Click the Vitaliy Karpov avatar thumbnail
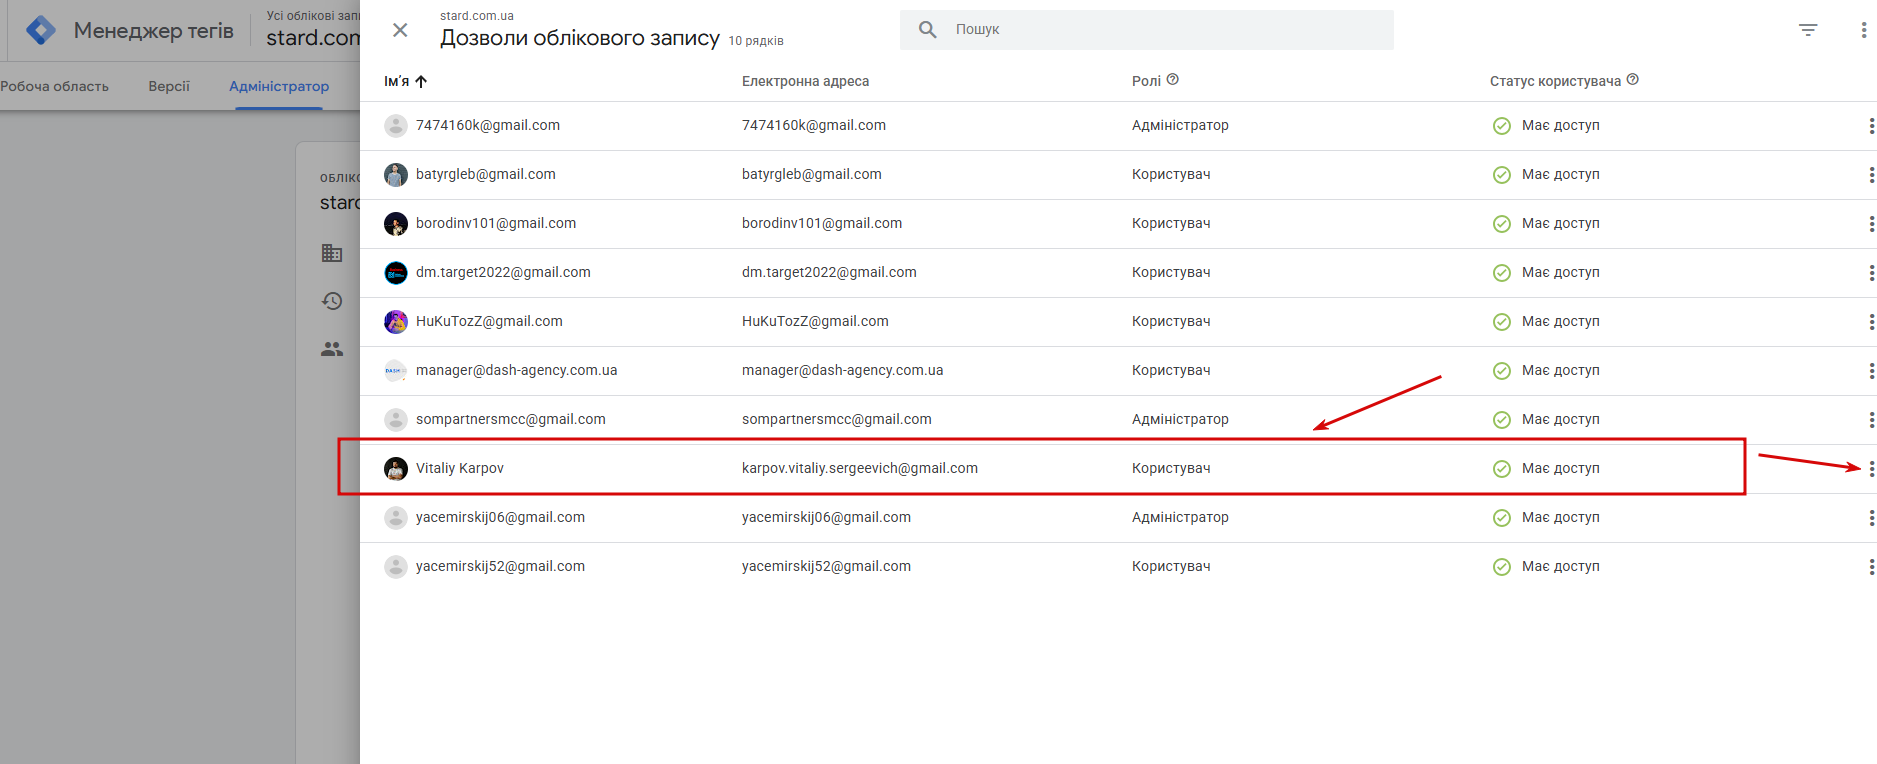Screen dimensions: 1877x764 click(x=396, y=468)
